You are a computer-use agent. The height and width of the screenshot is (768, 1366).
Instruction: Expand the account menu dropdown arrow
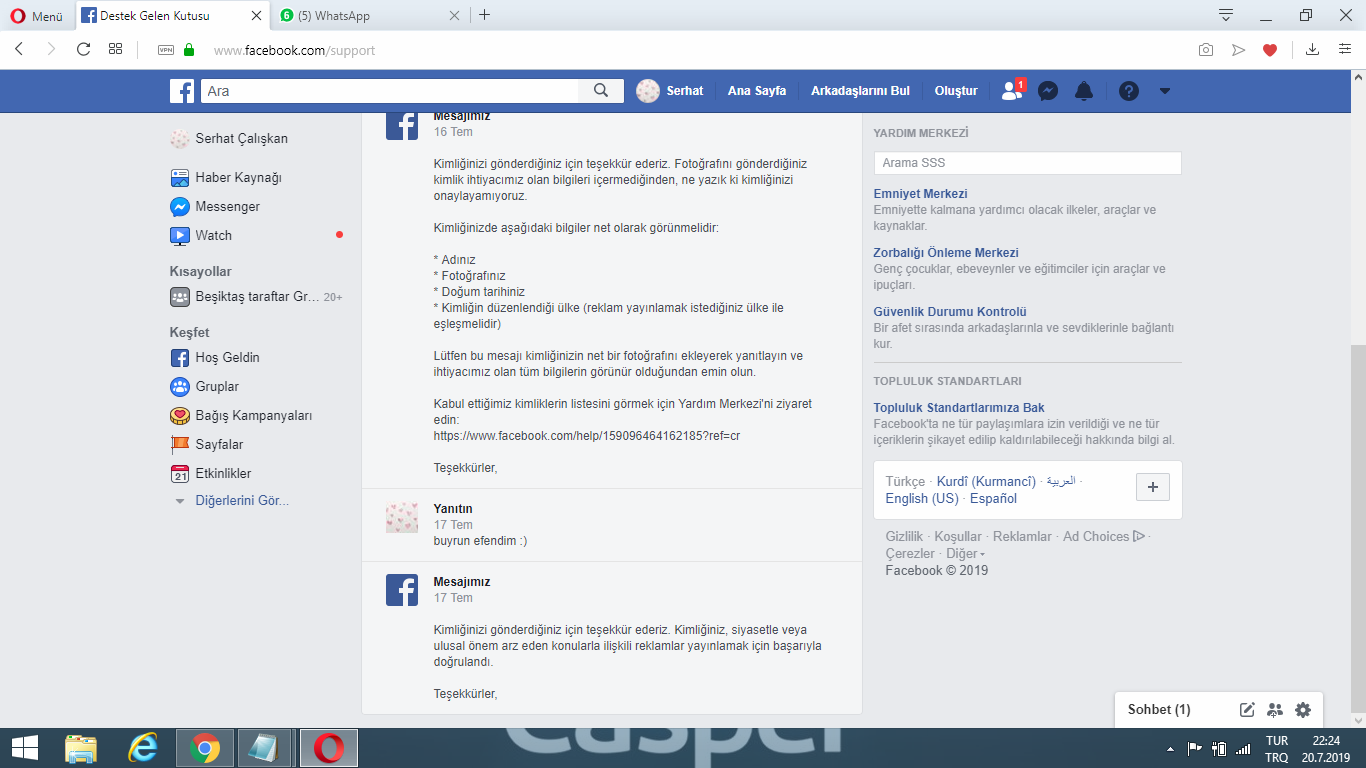[x=1164, y=91]
